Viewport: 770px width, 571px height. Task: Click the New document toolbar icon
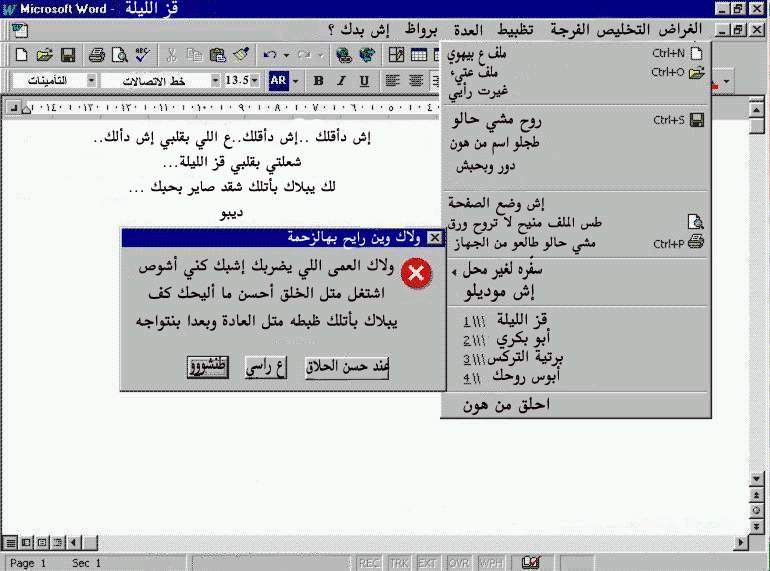22,54
